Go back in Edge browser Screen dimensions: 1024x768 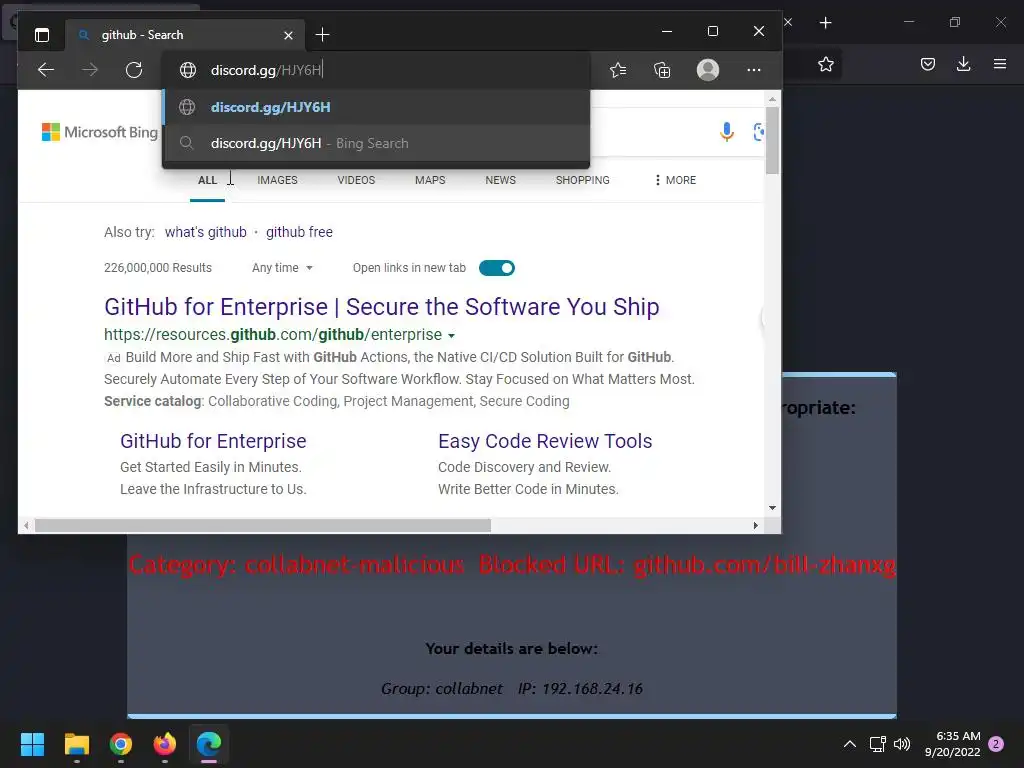coord(46,70)
